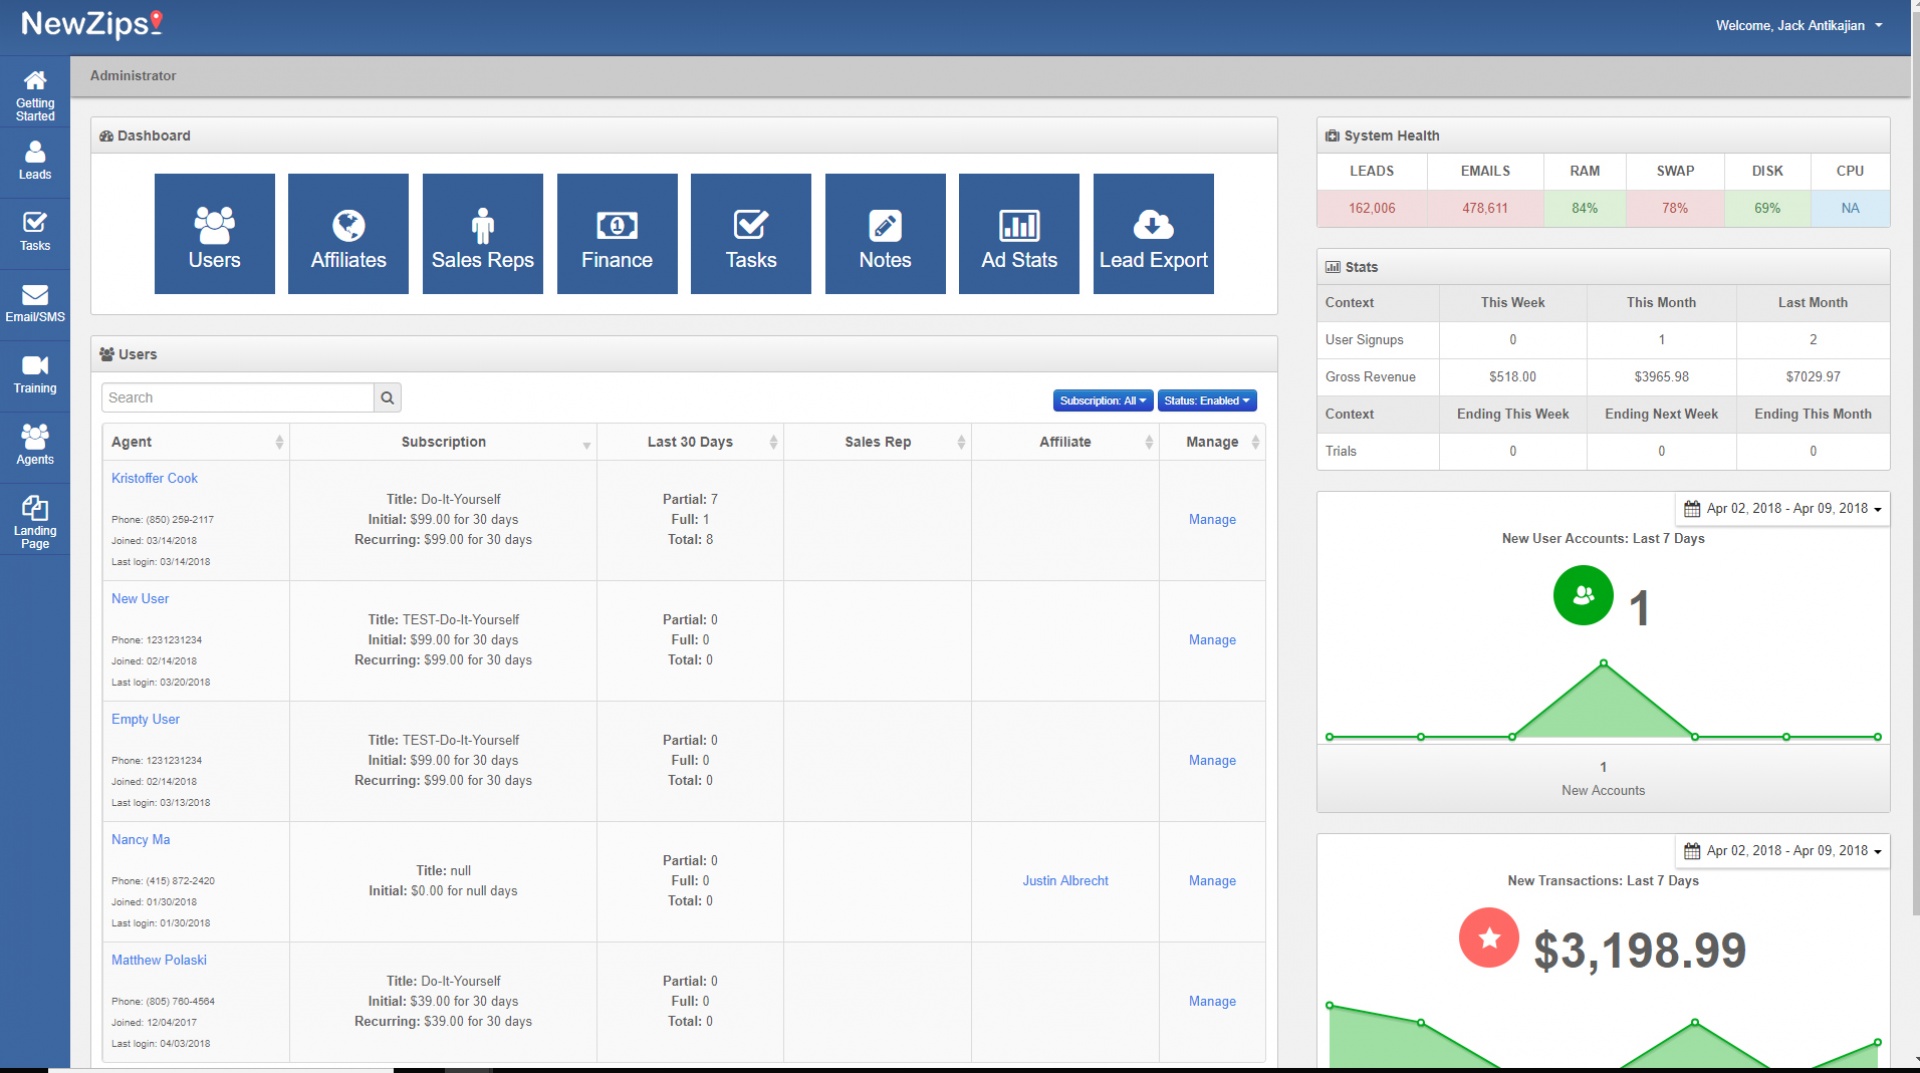Sort the table by Manage column
Image resolution: width=1920 pixels, height=1073 pixels.
click(x=1212, y=442)
